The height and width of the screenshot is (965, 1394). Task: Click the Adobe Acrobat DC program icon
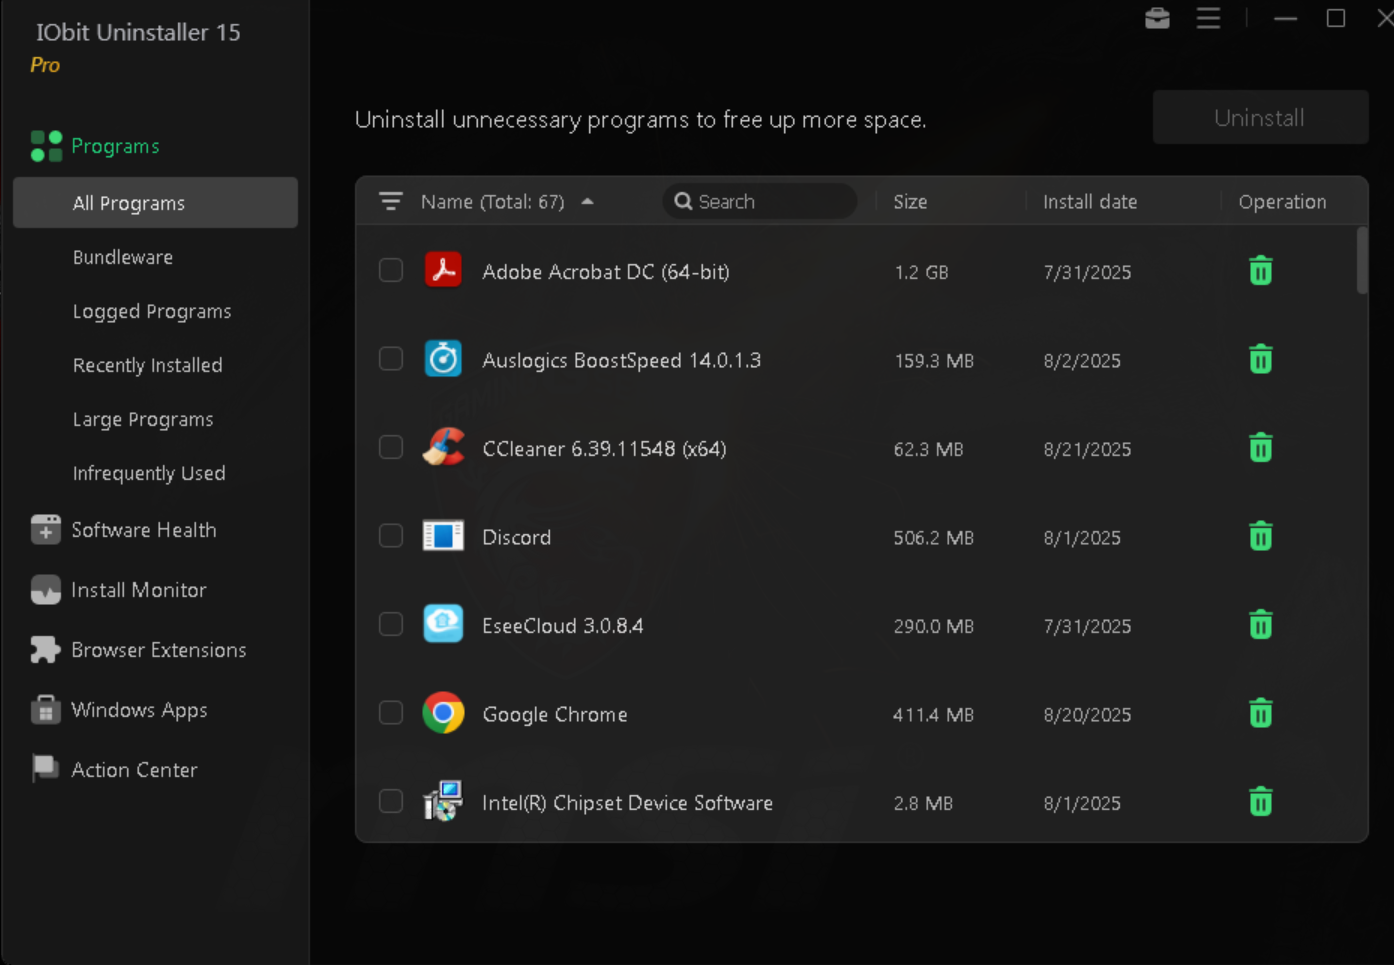tap(443, 270)
